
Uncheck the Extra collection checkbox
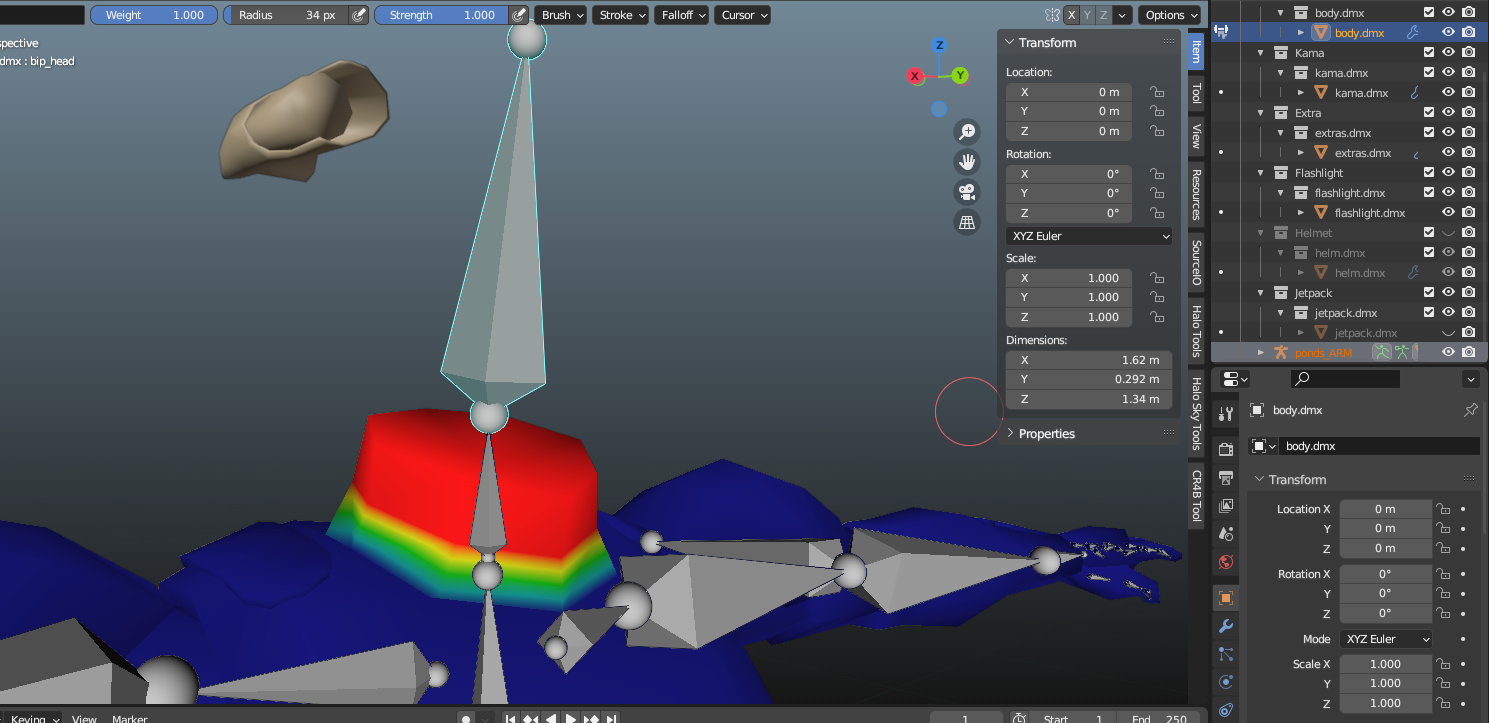[1429, 112]
